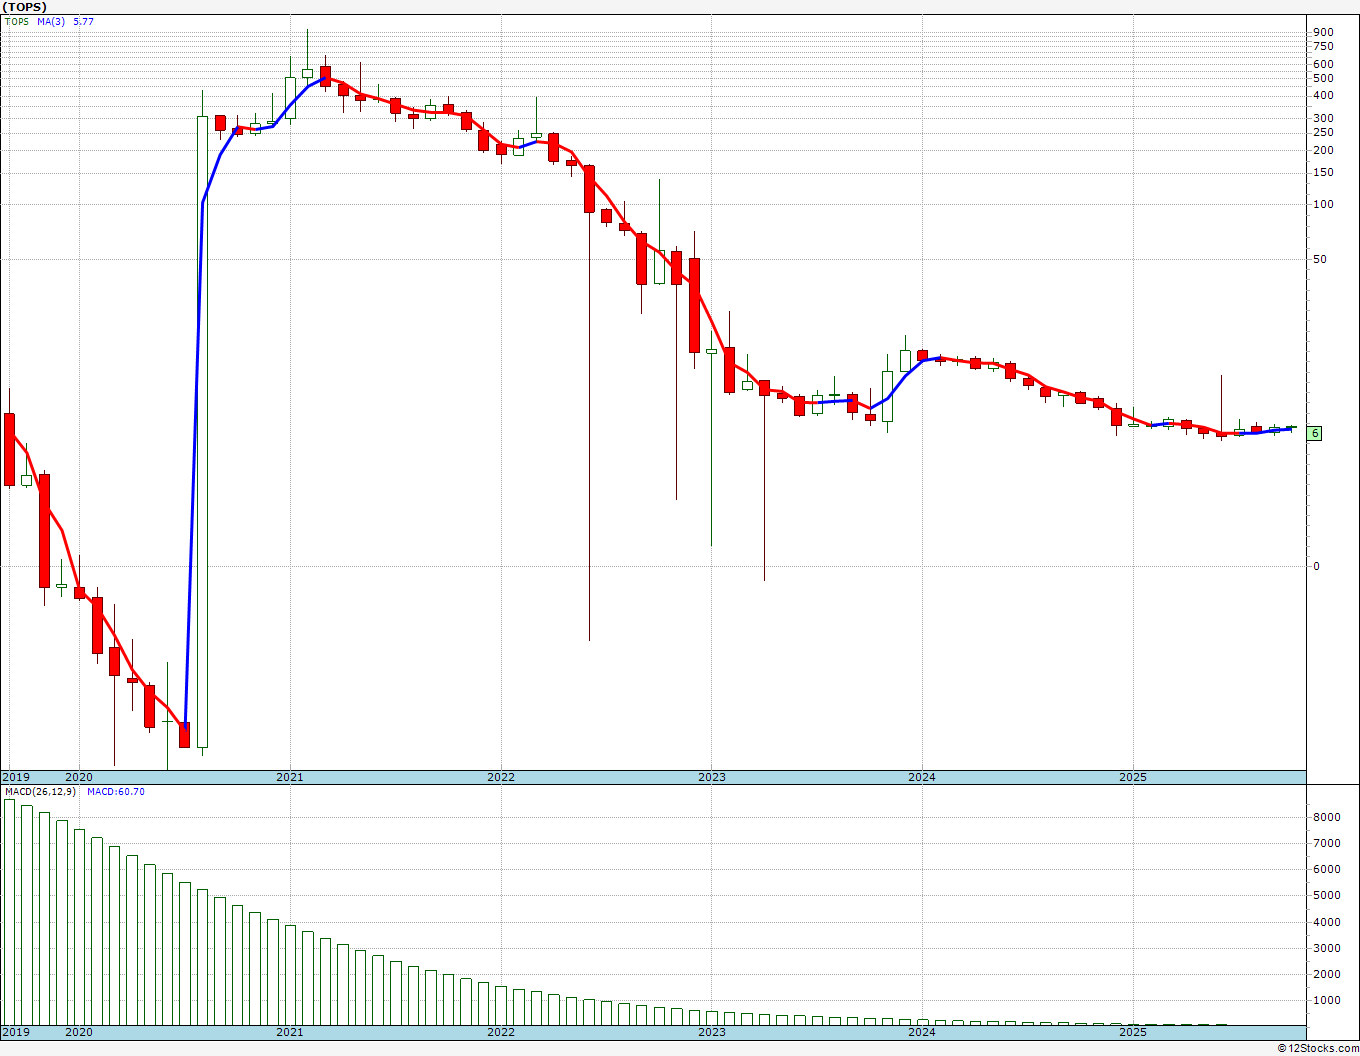Select 2020 on the price chart time axis
This screenshot has height=1056, width=1360.
coord(78,777)
